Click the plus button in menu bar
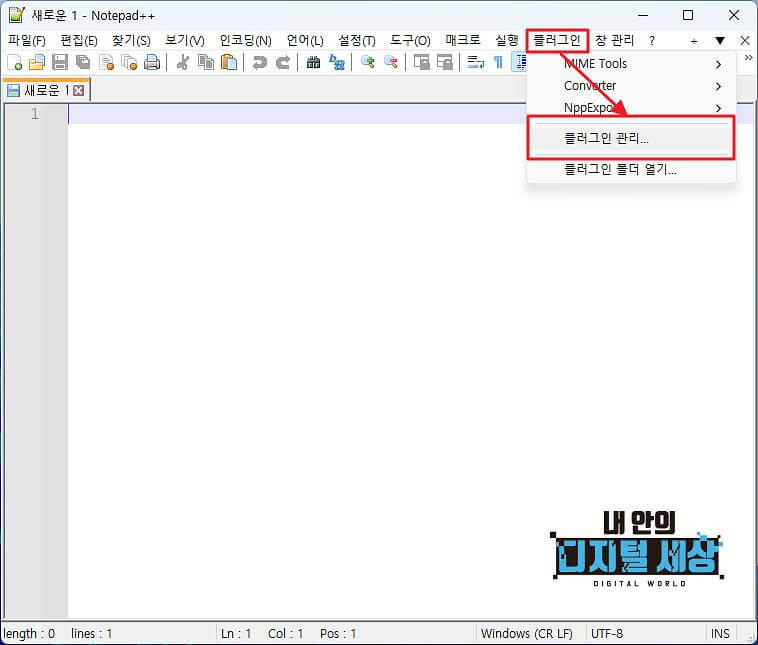The width and height of the screenshot is (758, 645). coord(694,42)
